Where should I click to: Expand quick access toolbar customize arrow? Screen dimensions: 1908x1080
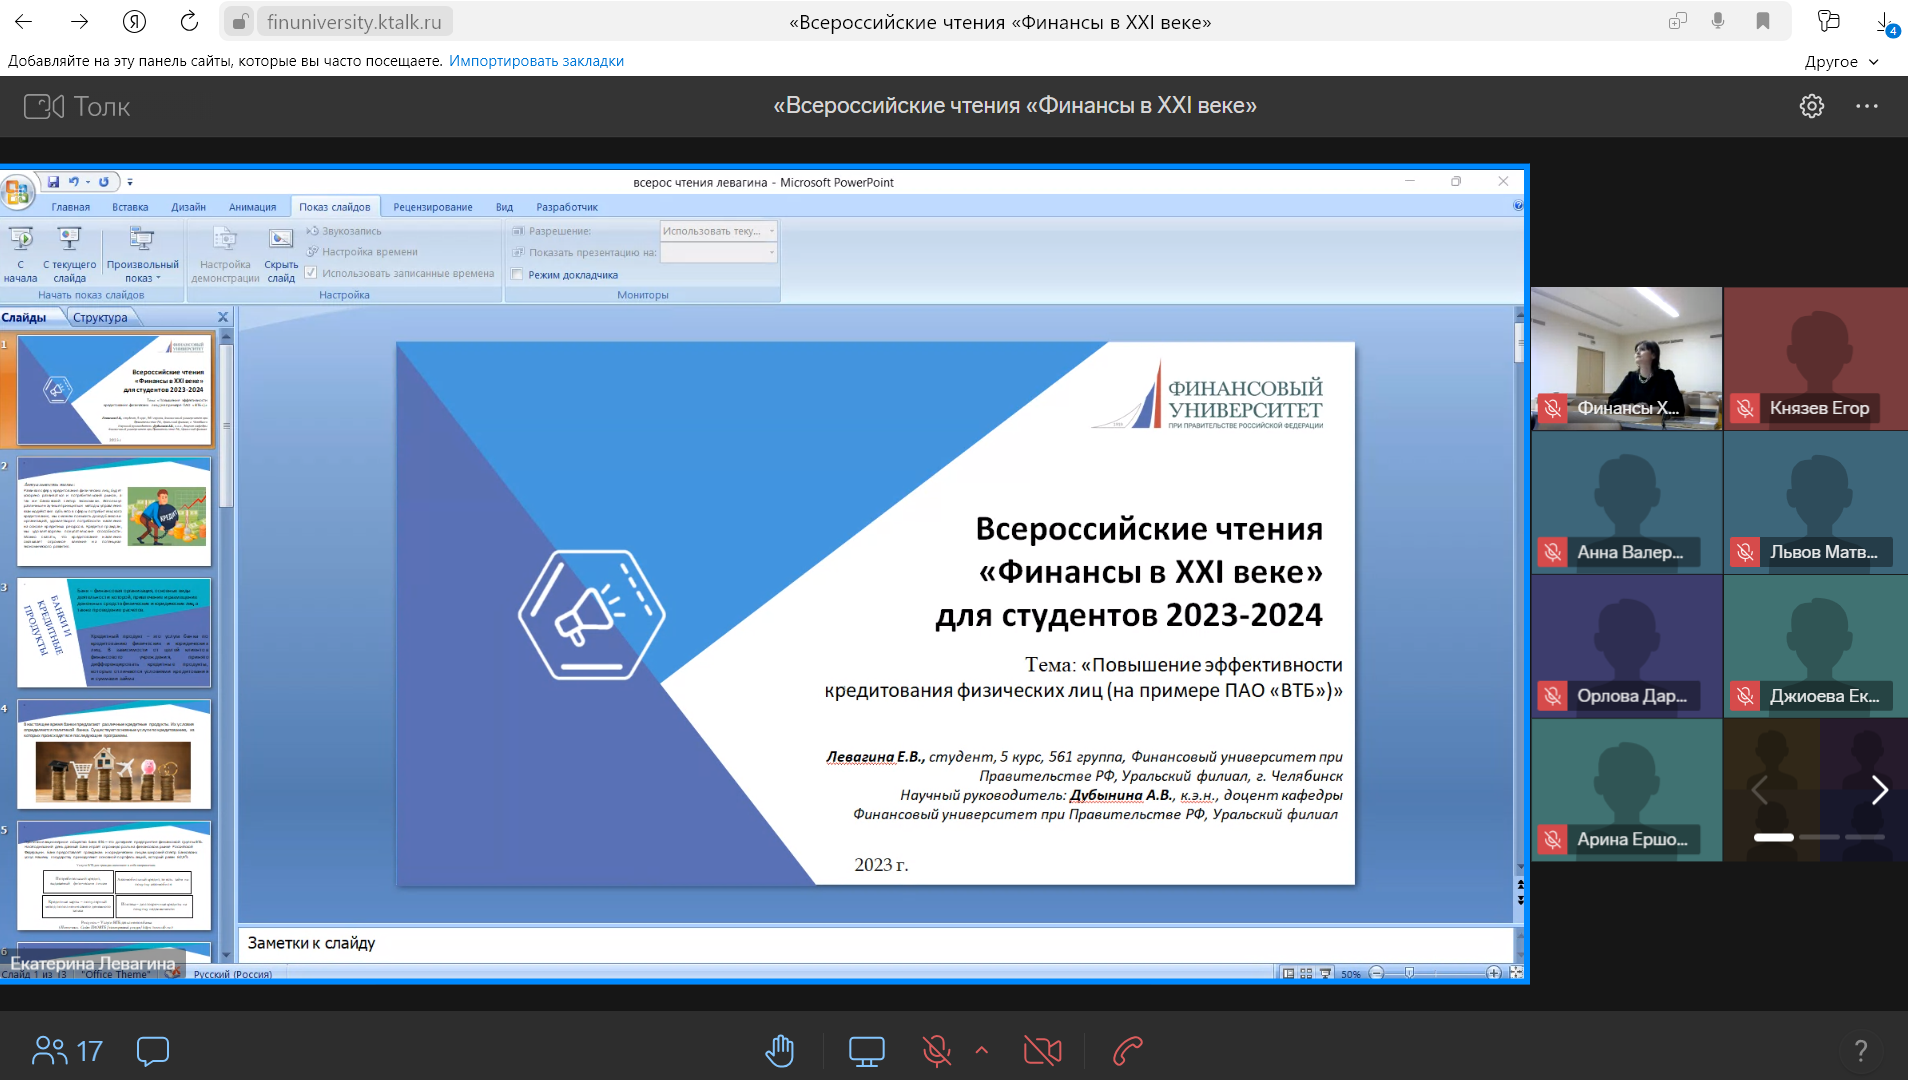[x=130, y=182]
